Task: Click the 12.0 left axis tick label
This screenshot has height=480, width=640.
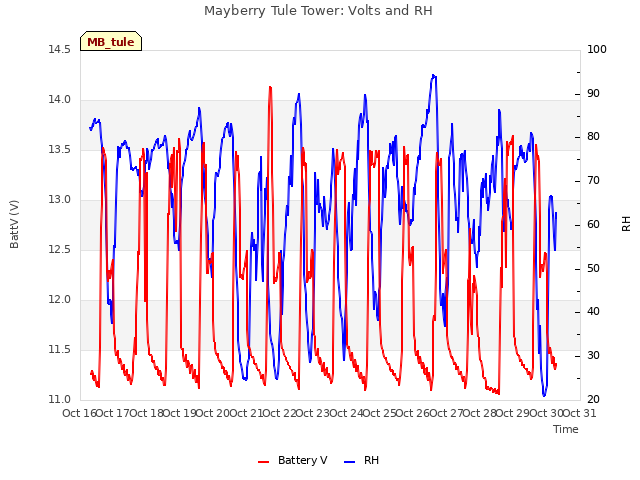Action: point(59,300)
